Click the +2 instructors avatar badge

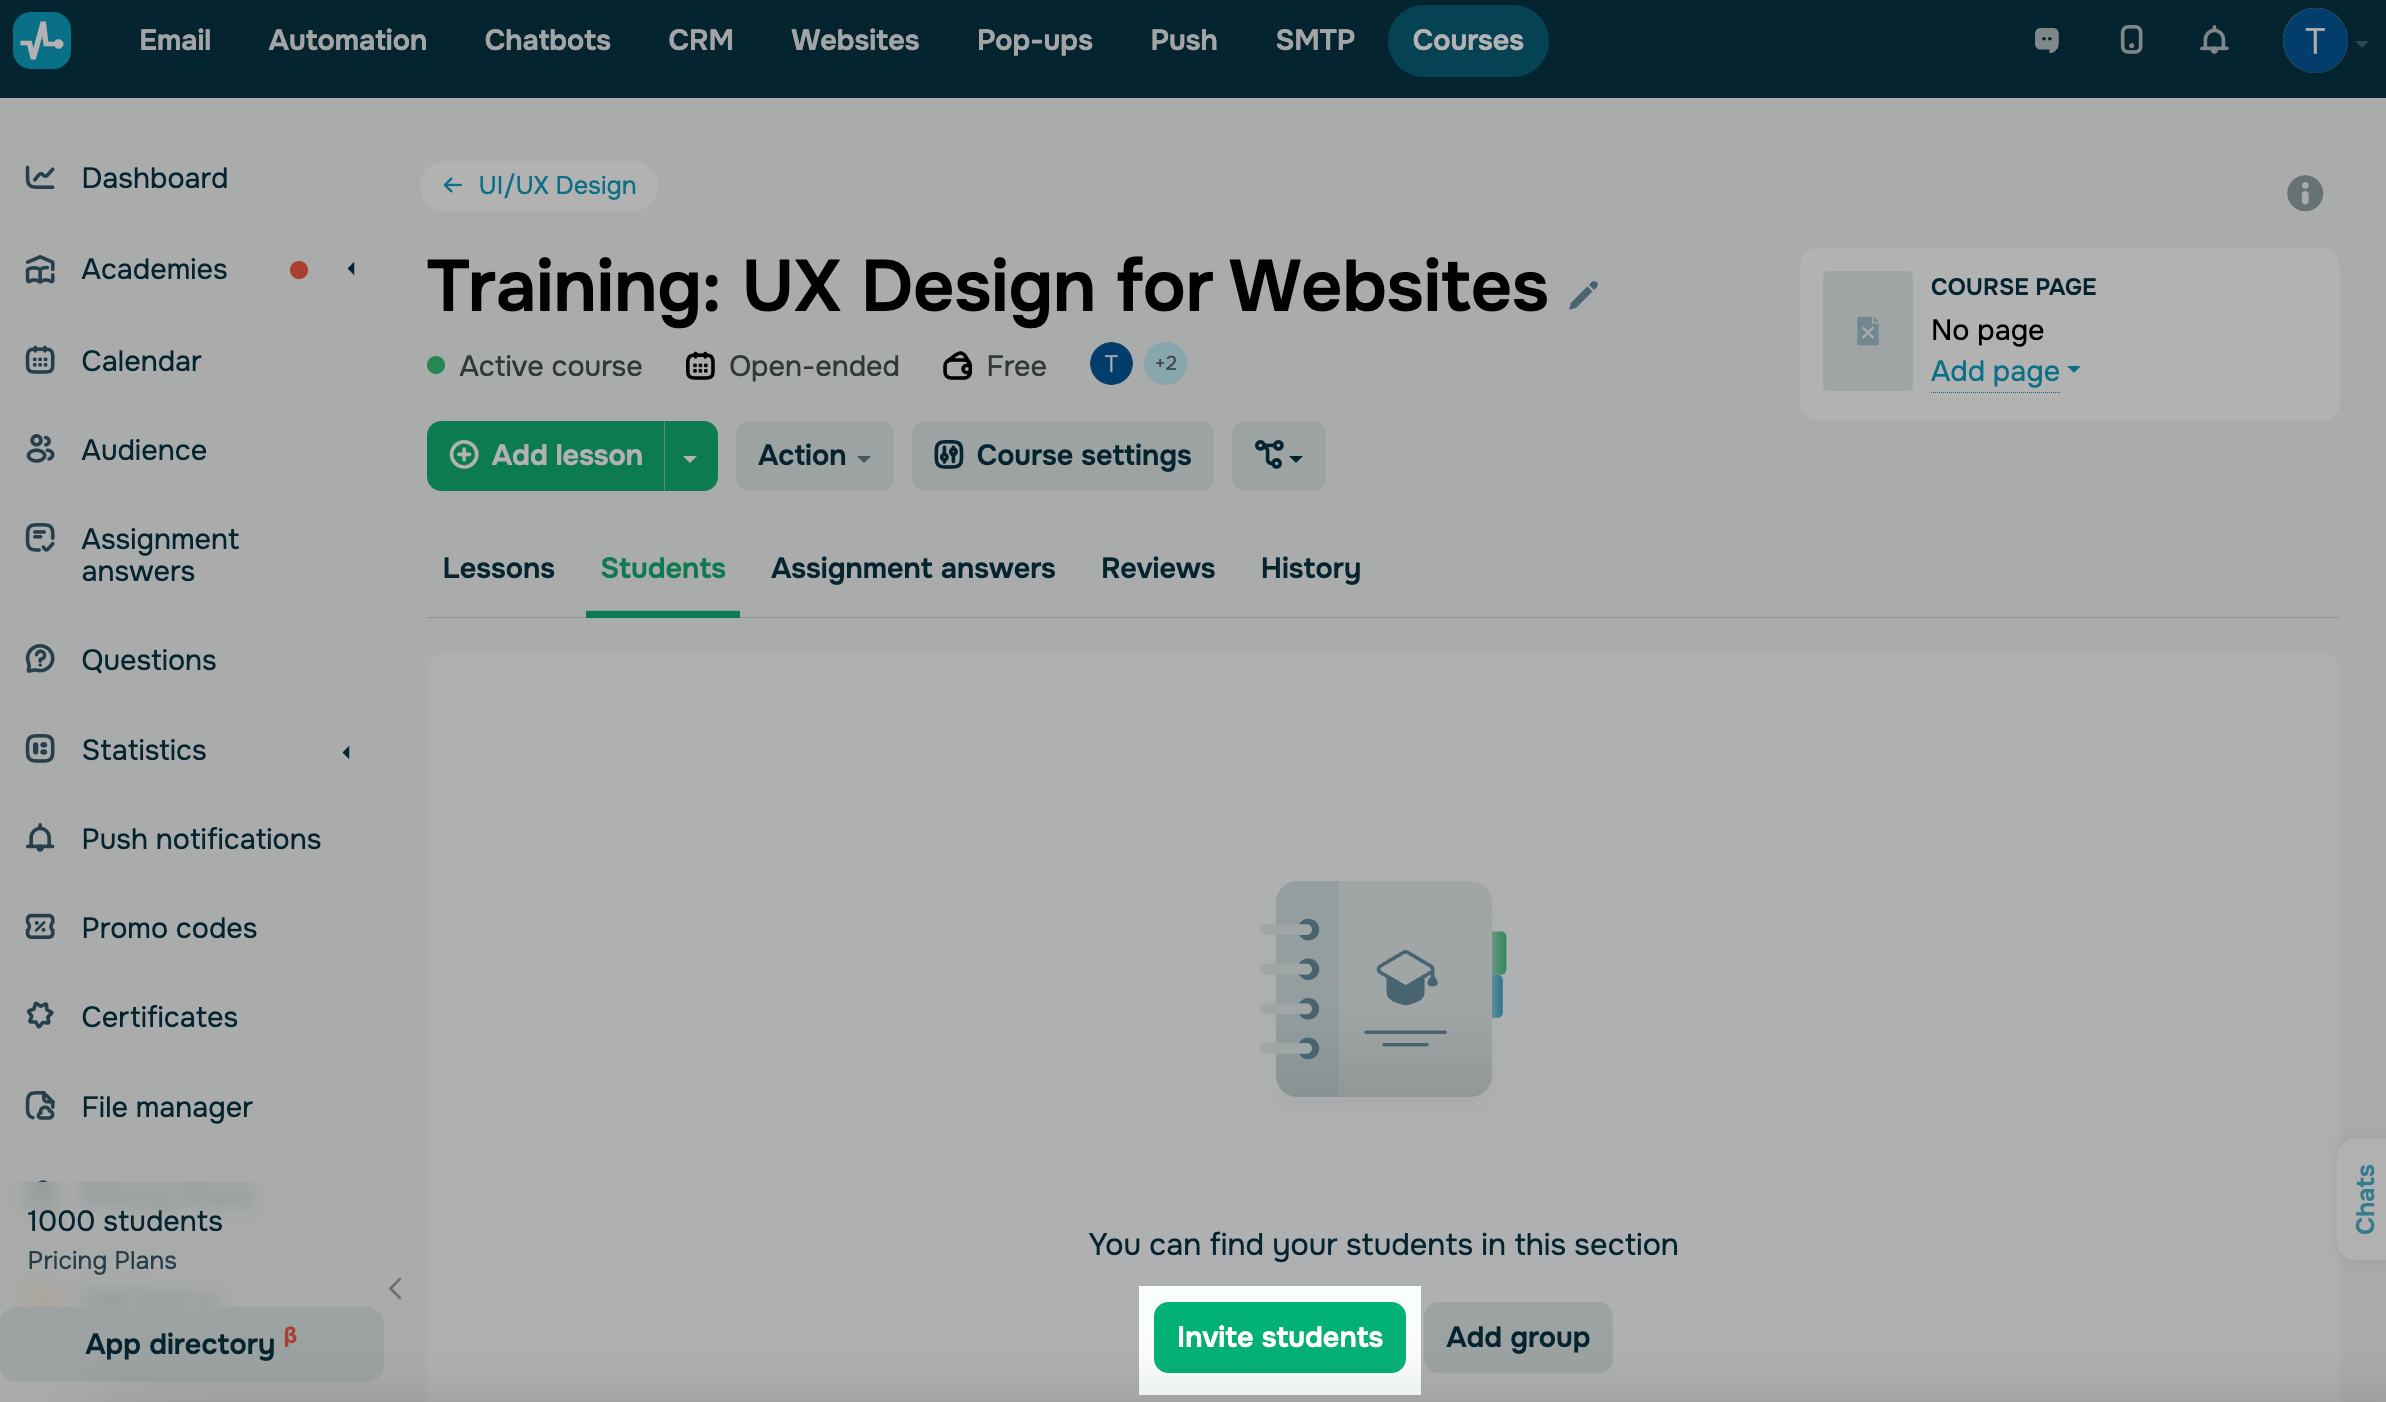coord(1165,364)
